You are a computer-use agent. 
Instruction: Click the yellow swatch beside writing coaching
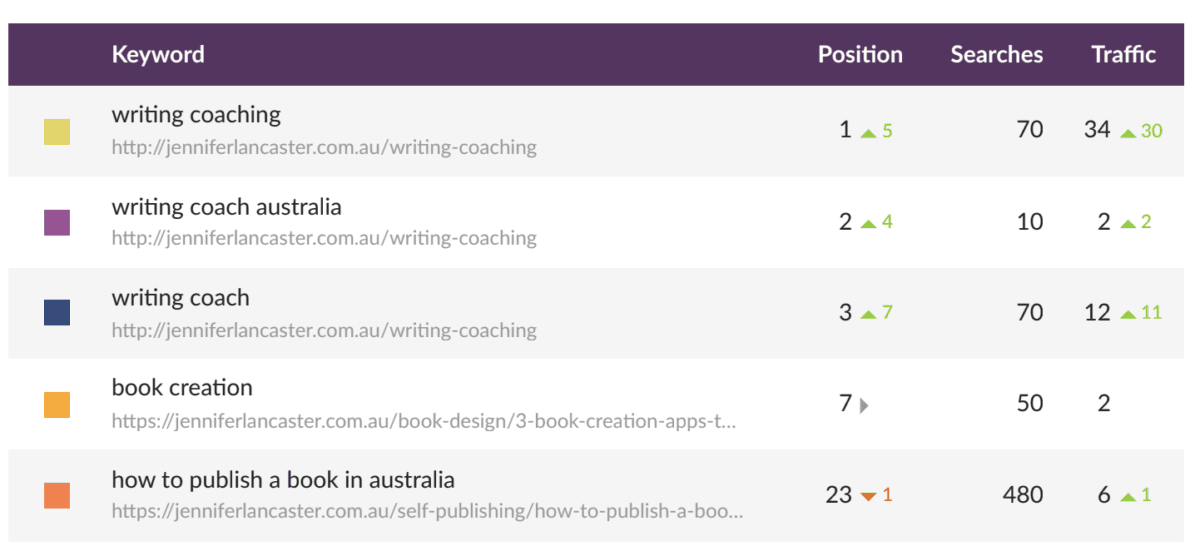click(x=57, y=131)
